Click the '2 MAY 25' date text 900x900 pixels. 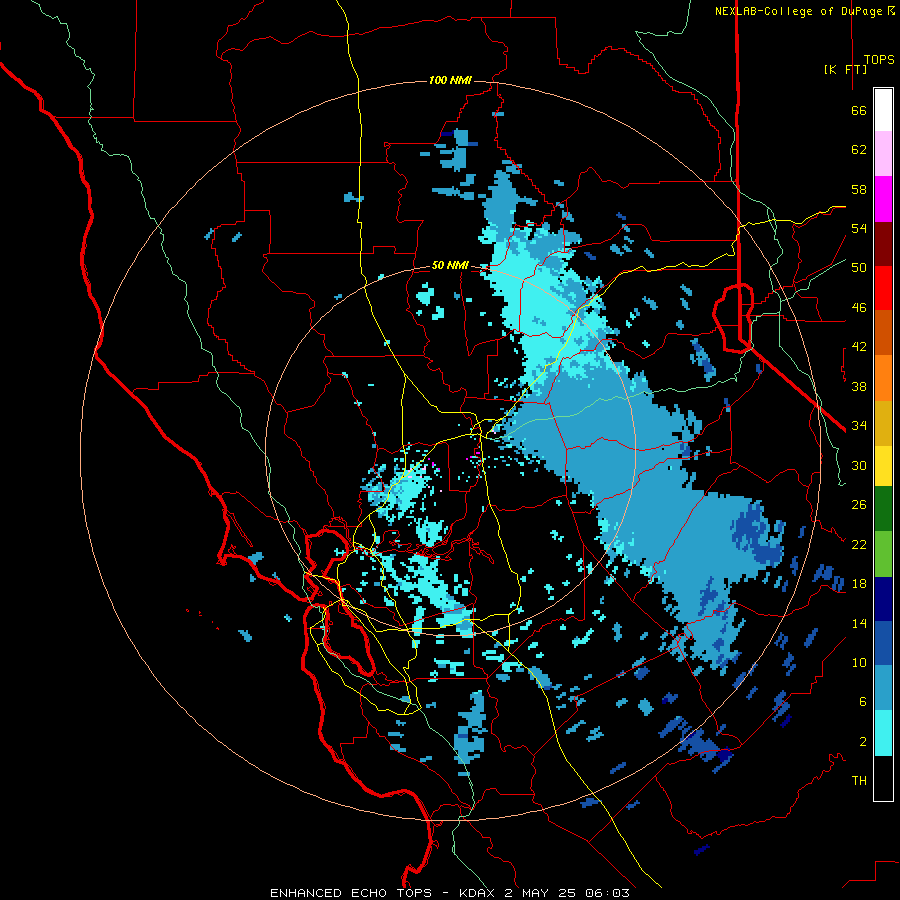click(x=541, y=893)
